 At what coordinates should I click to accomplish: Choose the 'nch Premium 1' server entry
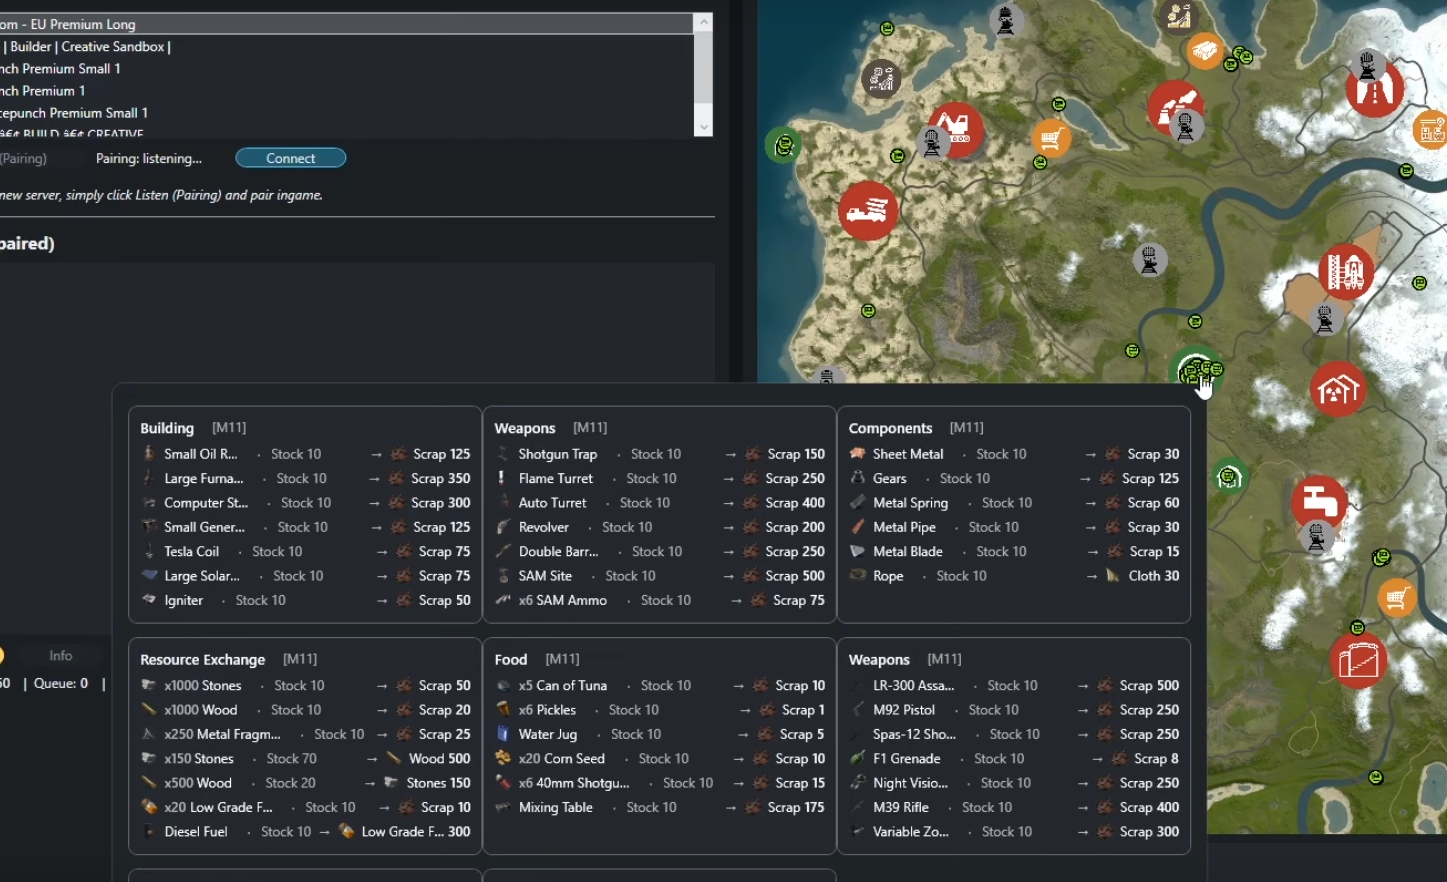(x=346, y=90)
